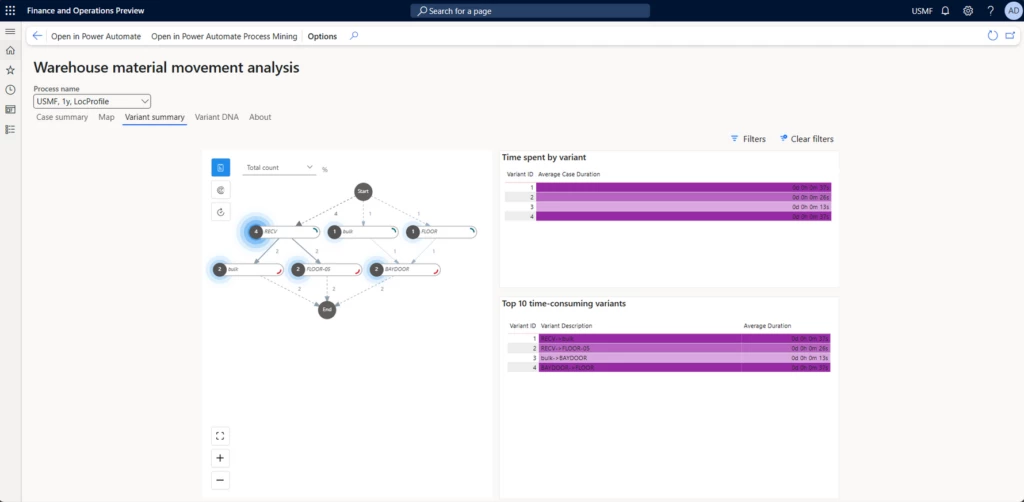Screen dimensions: 1024x502
Task: Select the FLOOR node with count 1
Action: point(441,232)
